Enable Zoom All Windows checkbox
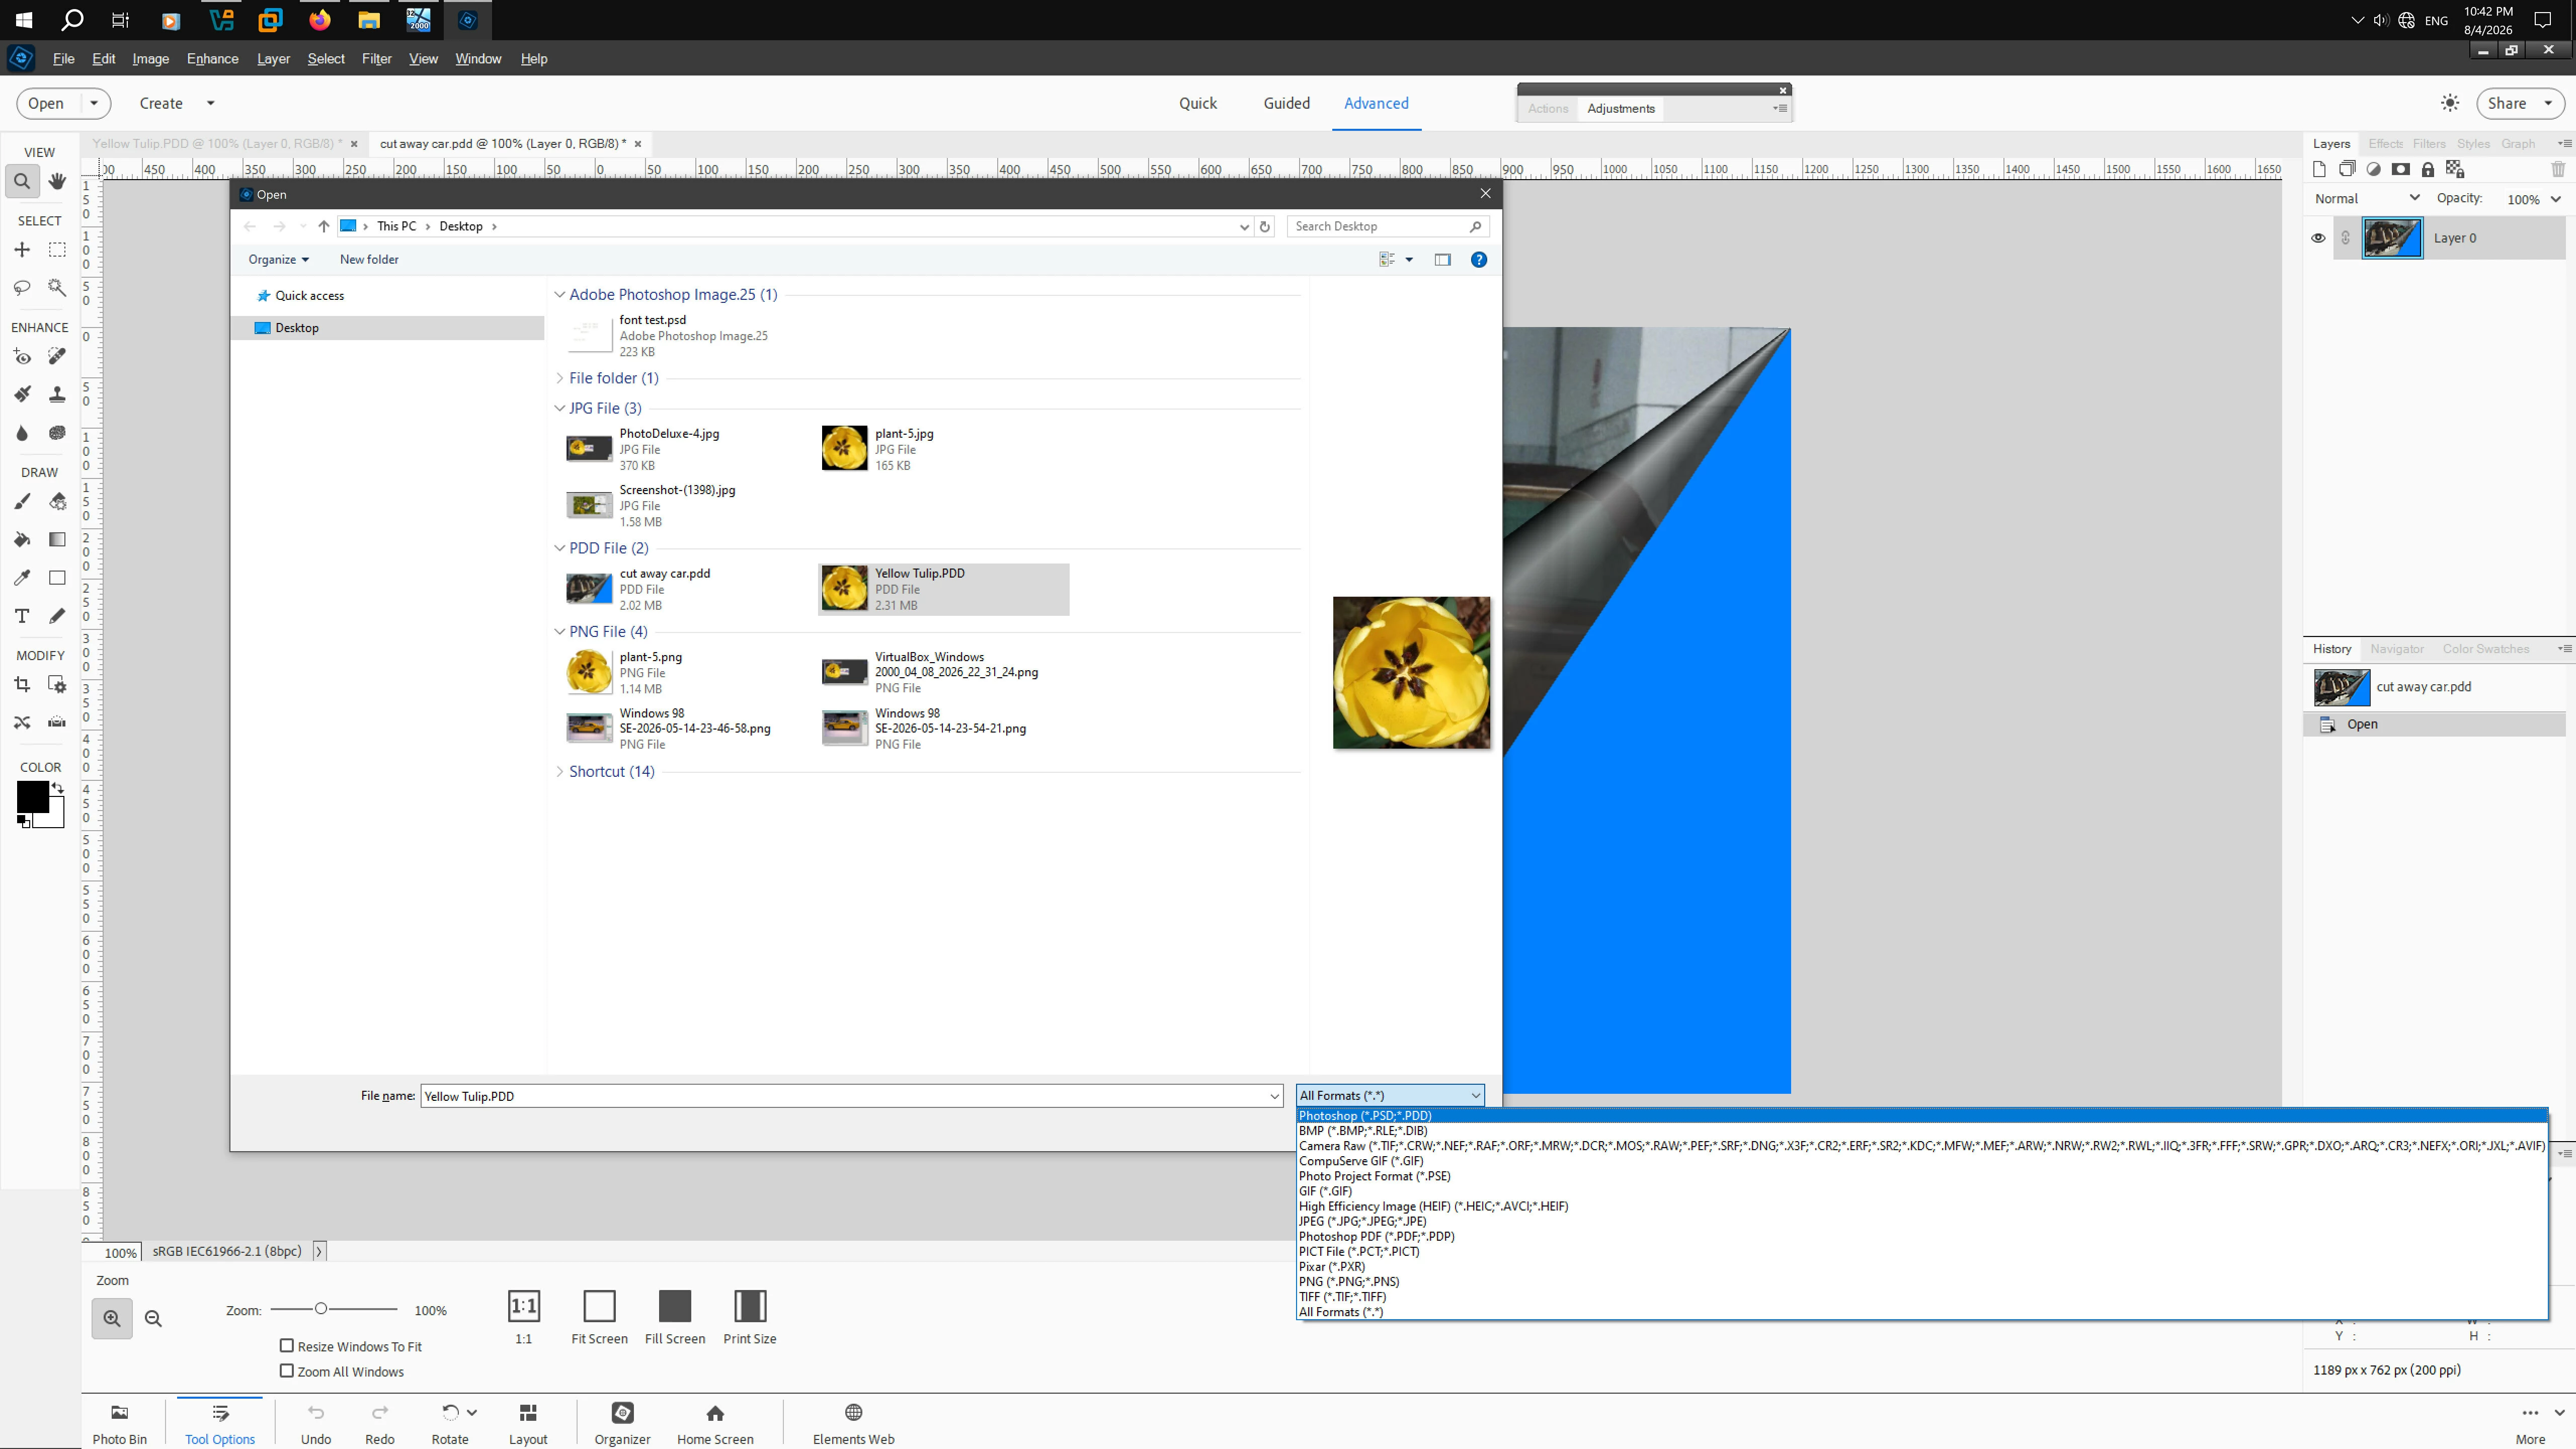2576x1449 pixels. click(x=287, y=1371)
